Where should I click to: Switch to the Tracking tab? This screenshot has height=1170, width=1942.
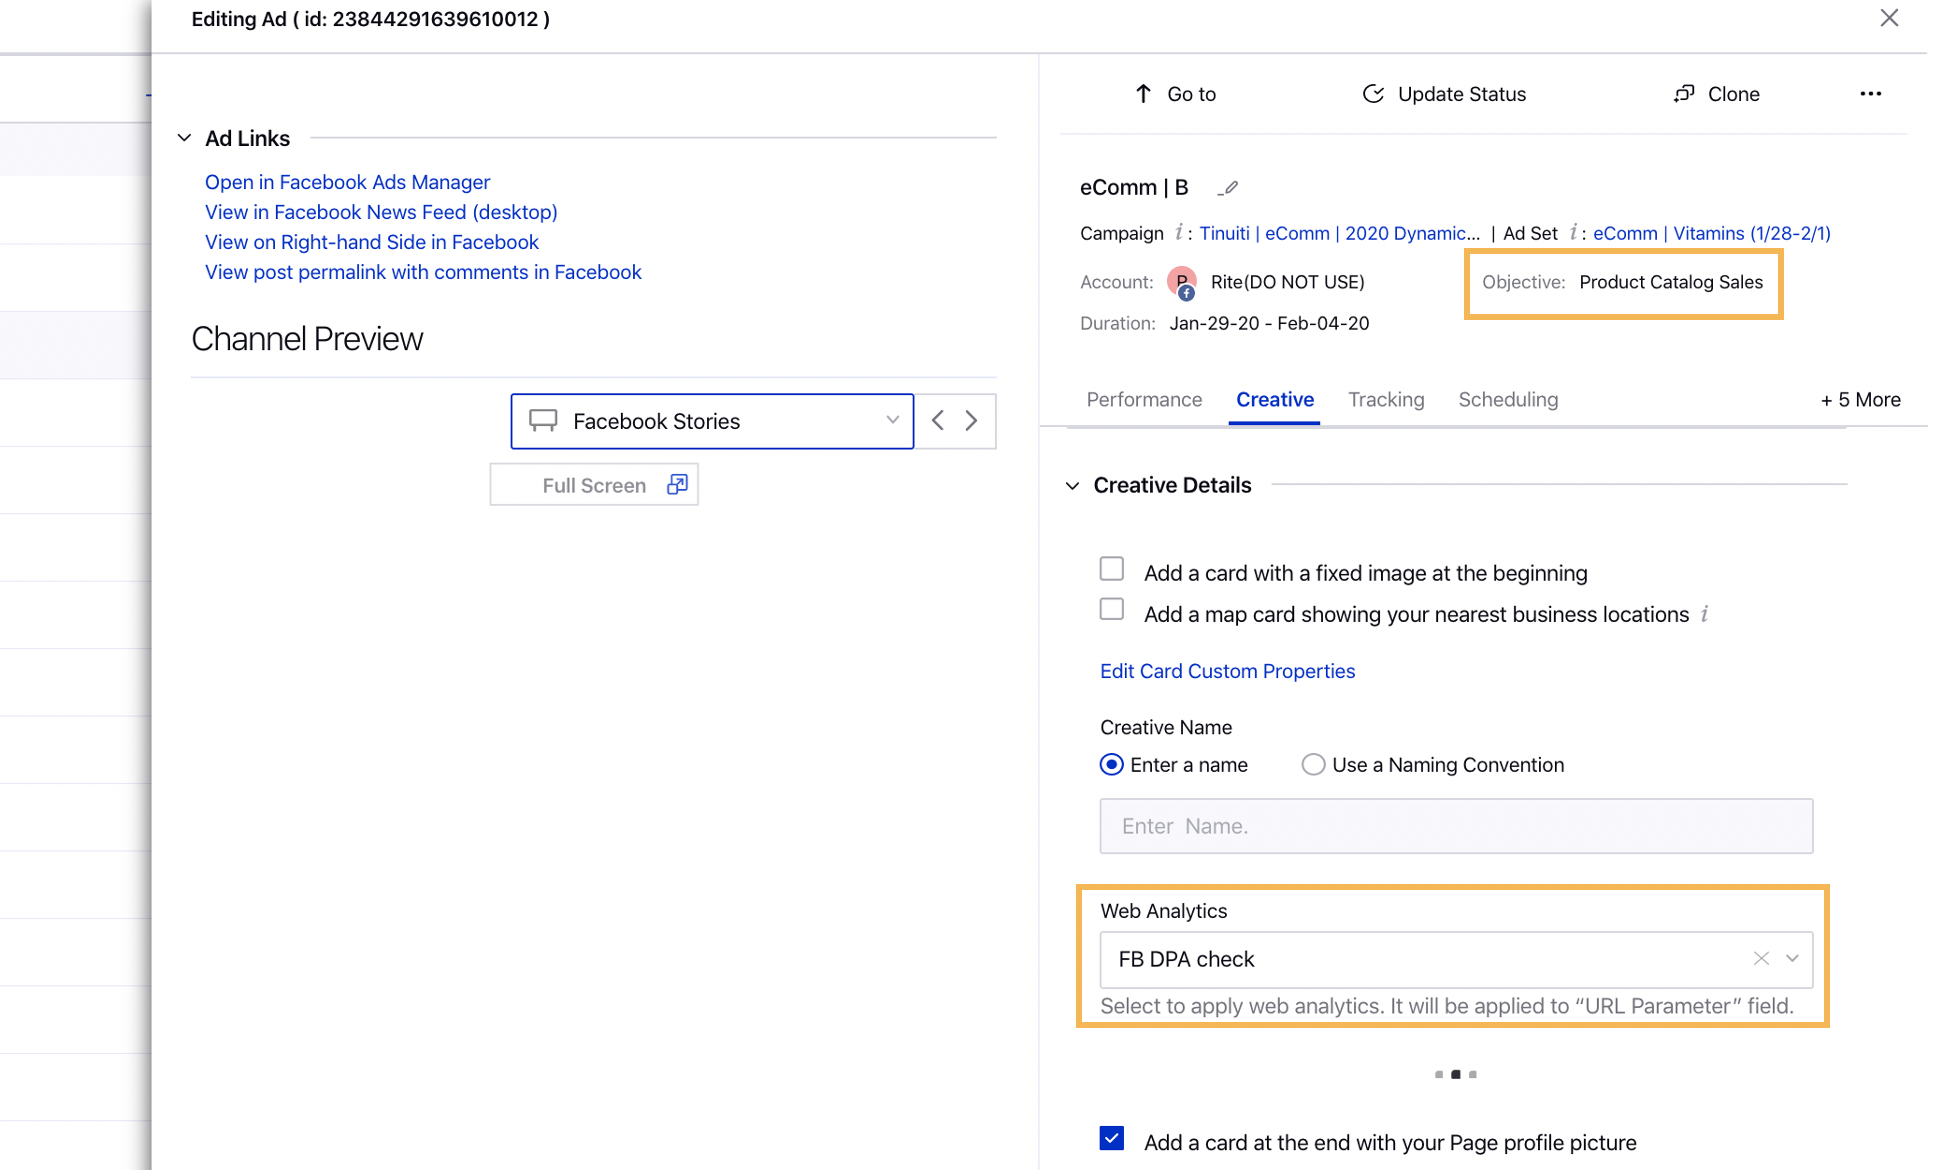(x=1386, y=398)
